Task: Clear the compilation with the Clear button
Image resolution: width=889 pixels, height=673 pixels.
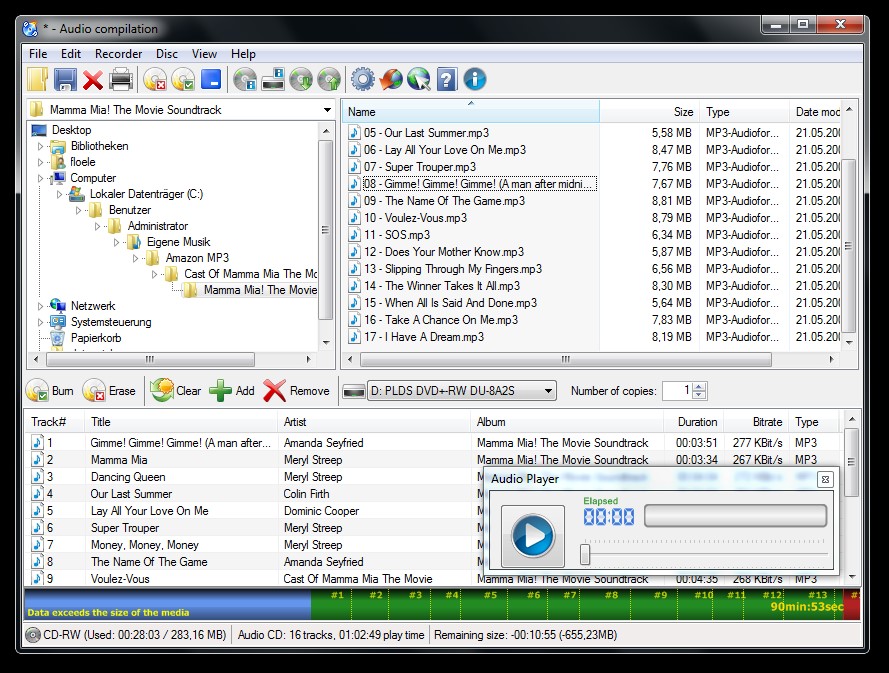Action: [x=175, y=391]
